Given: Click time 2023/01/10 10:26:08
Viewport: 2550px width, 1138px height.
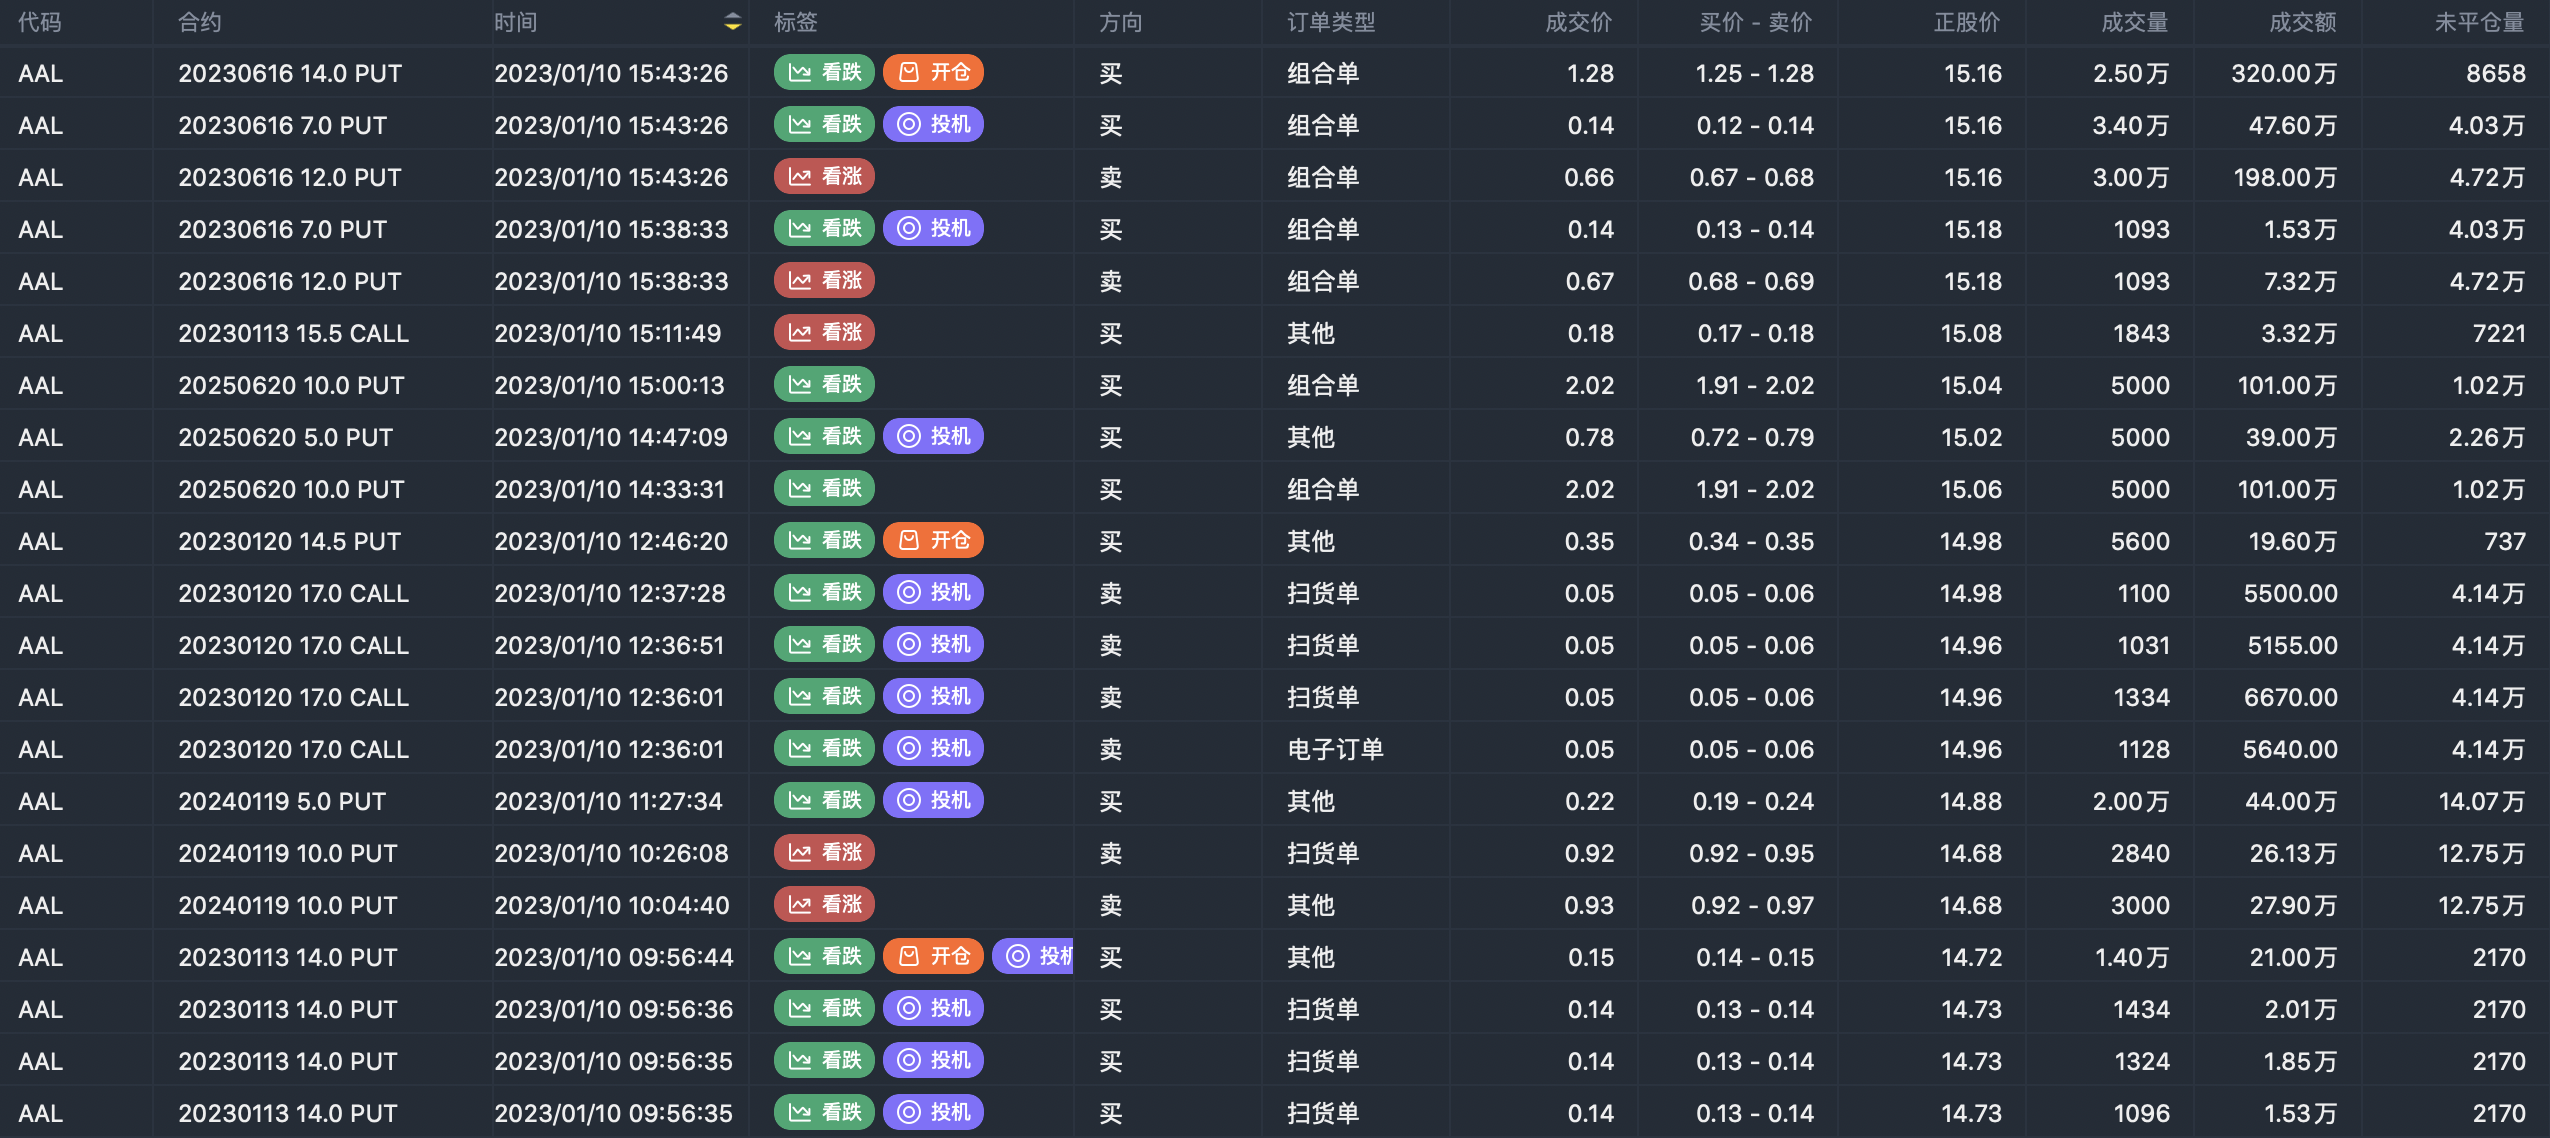Looking at the screenshot, I should point(611,853).
